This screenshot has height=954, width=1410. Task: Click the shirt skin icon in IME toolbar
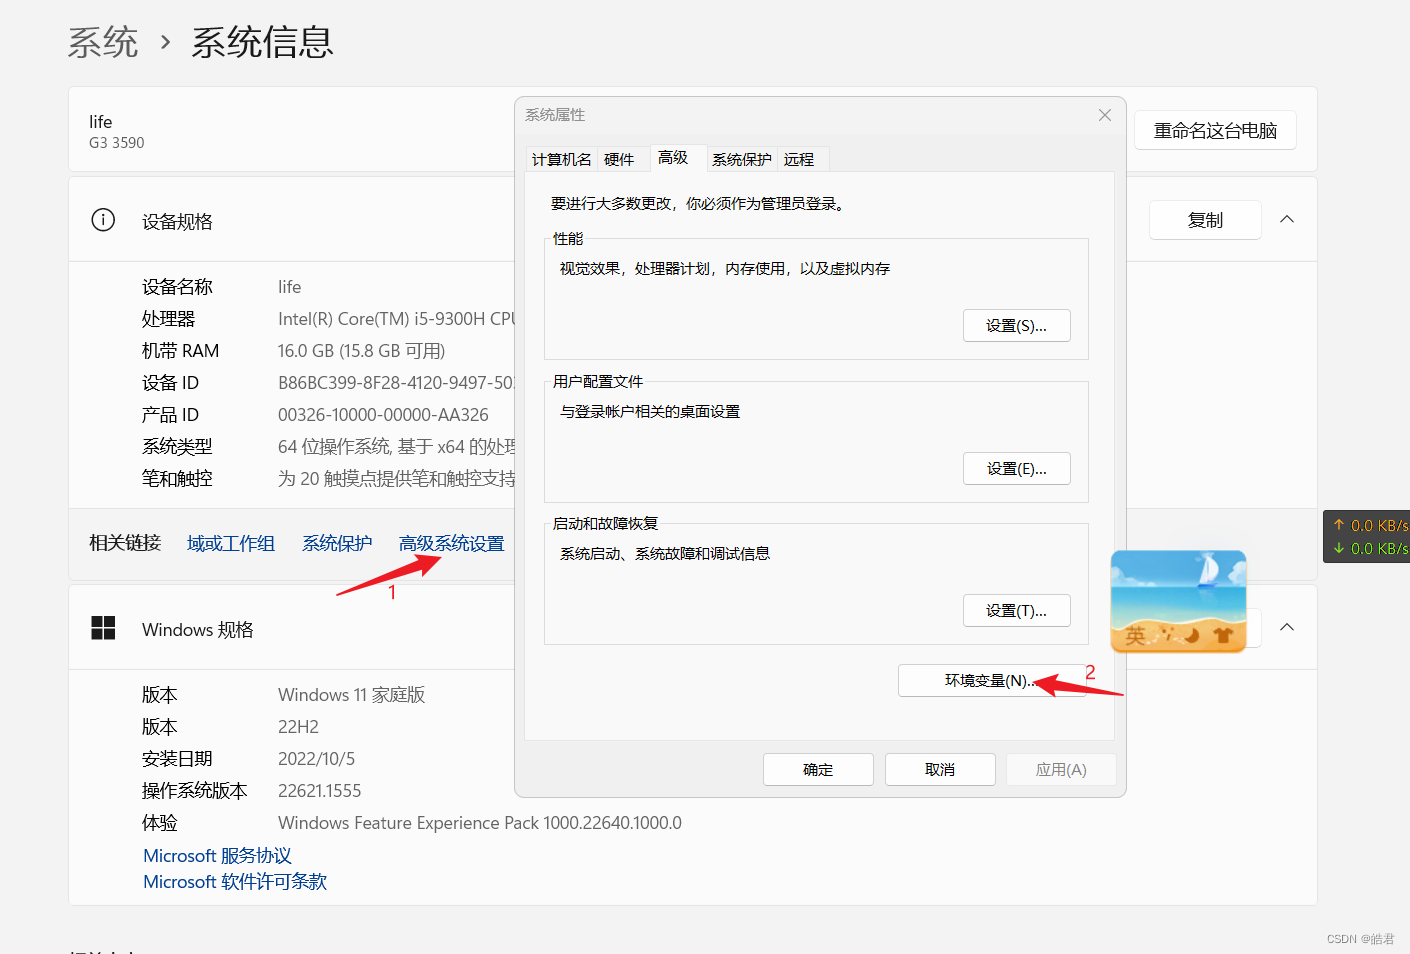click(1222, 635)
